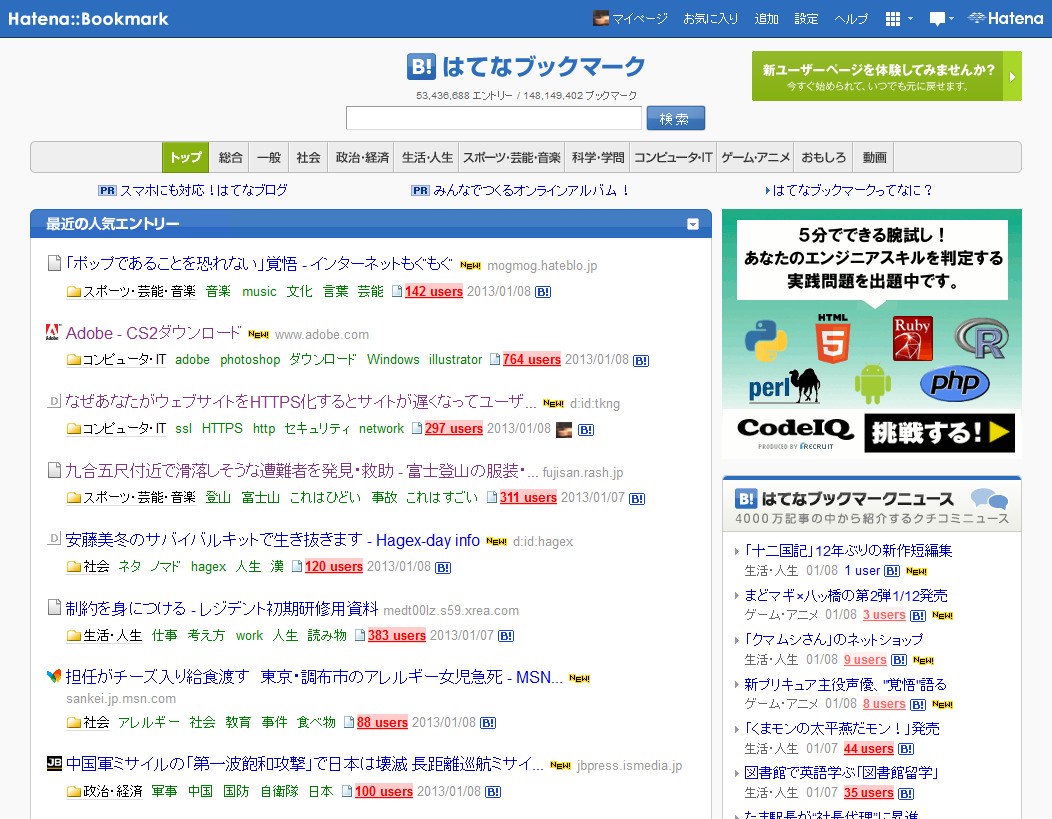Select the 政治・経済 tab
This screenshot has width=1052, height=819.
coord(362,158)
